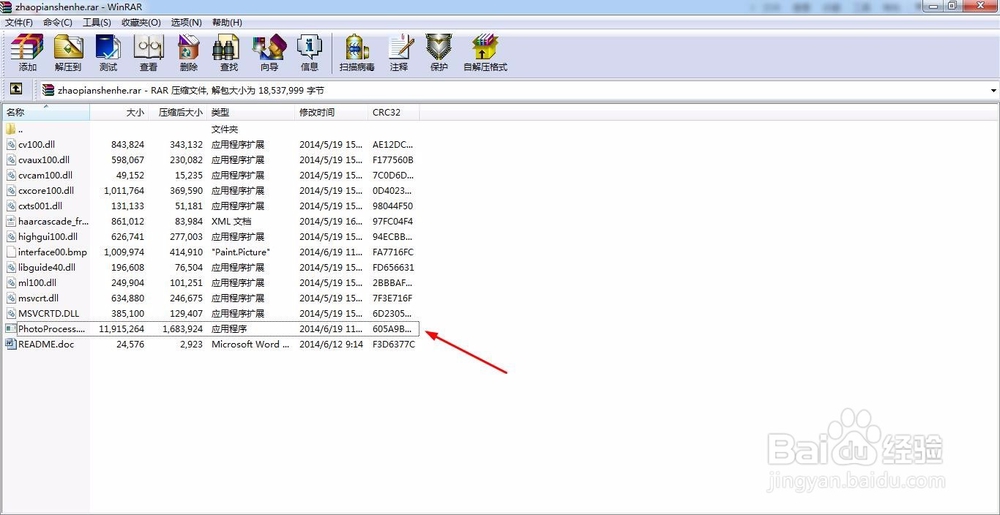Open the Favorites (收藏夹) menu
This screenshot has width=1000, height=515.
[141, 22]
